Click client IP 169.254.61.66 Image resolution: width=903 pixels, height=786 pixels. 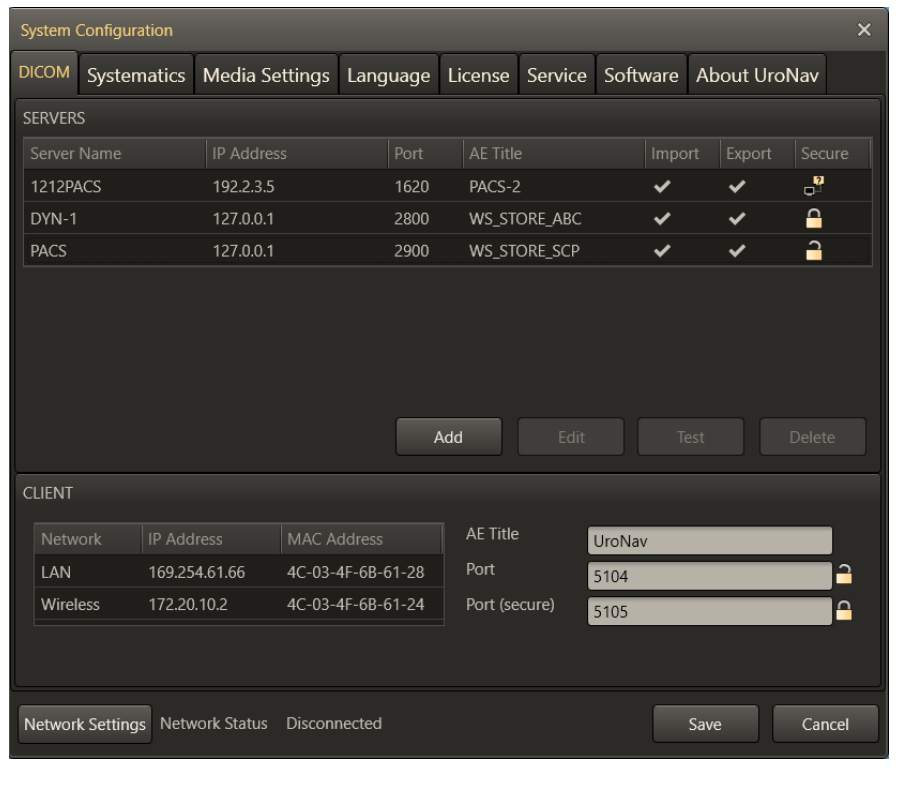[x=197, y=572]
